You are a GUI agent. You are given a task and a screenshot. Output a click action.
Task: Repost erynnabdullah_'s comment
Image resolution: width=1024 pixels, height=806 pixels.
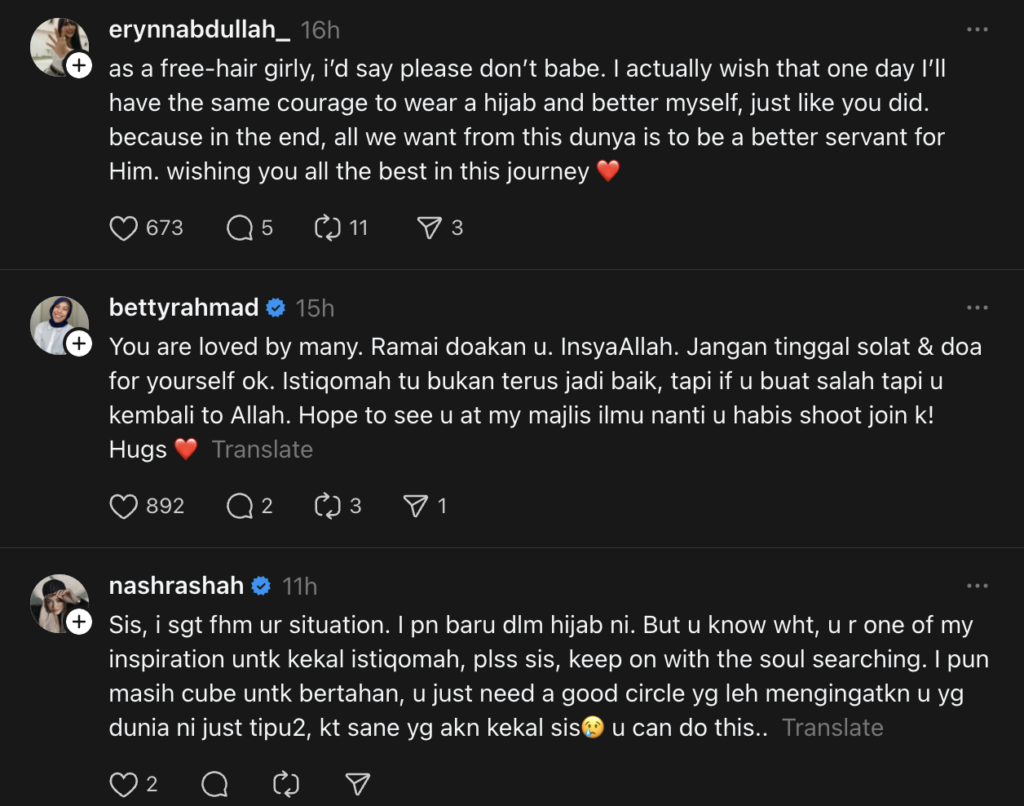click(x=328, y=229)
